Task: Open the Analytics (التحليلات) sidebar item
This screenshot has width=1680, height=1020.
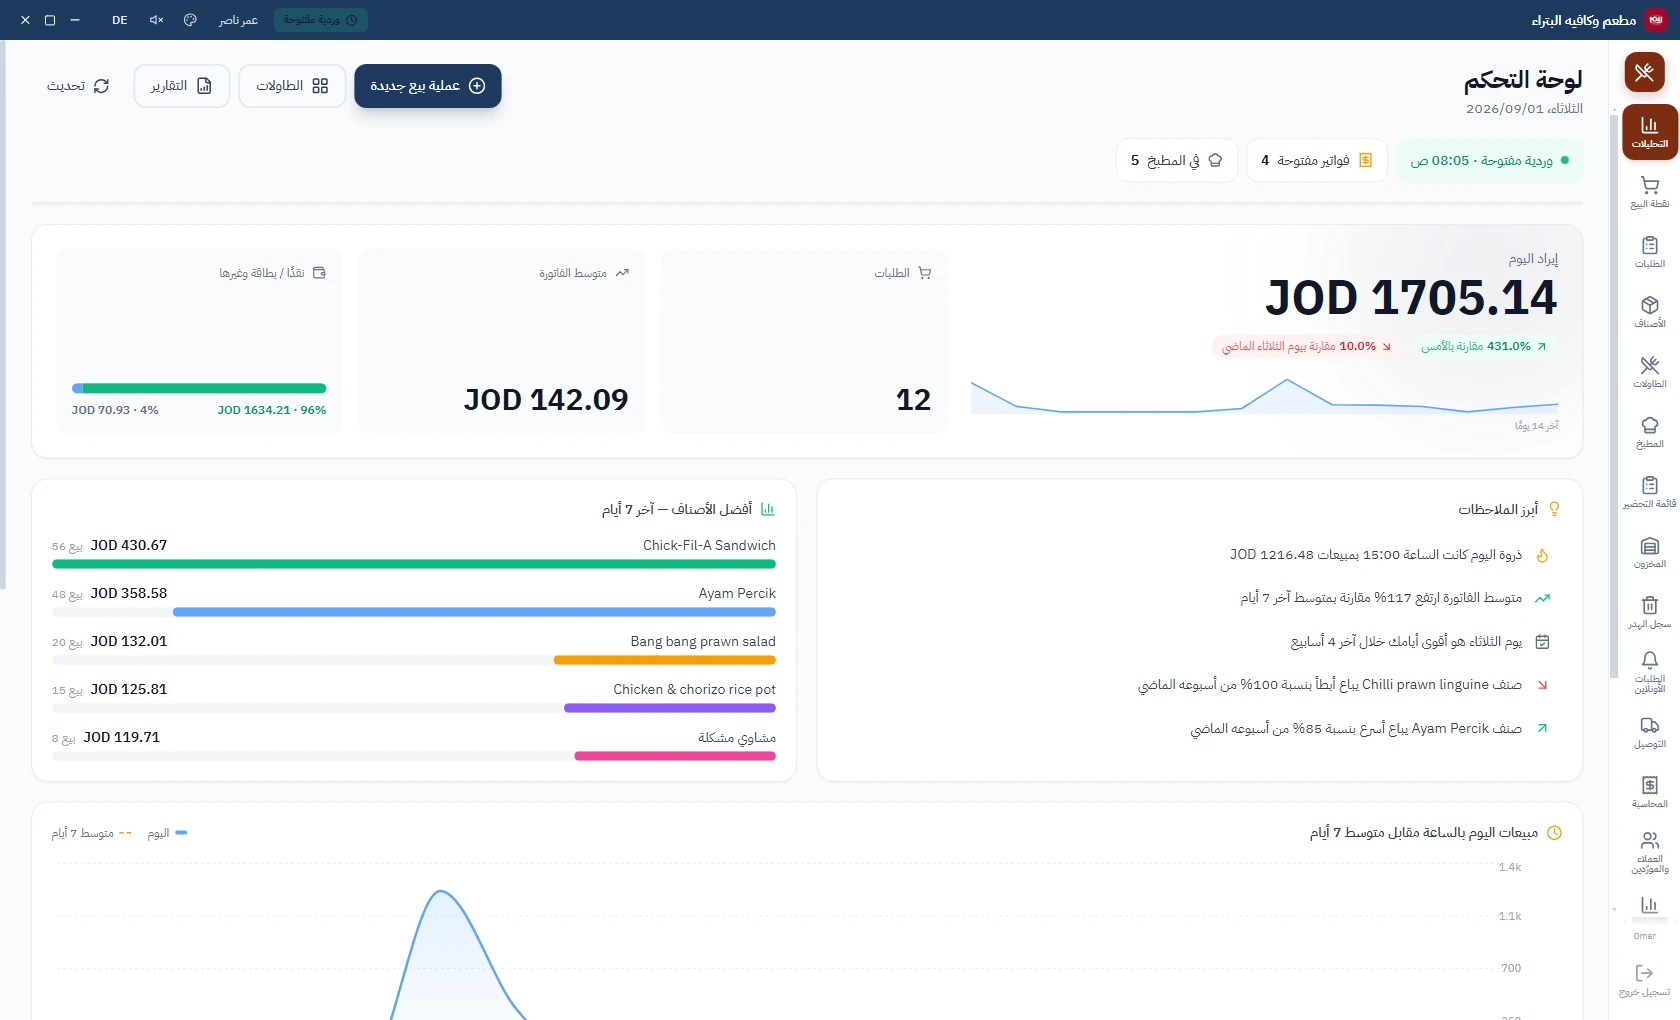Action: [1649, 132]
